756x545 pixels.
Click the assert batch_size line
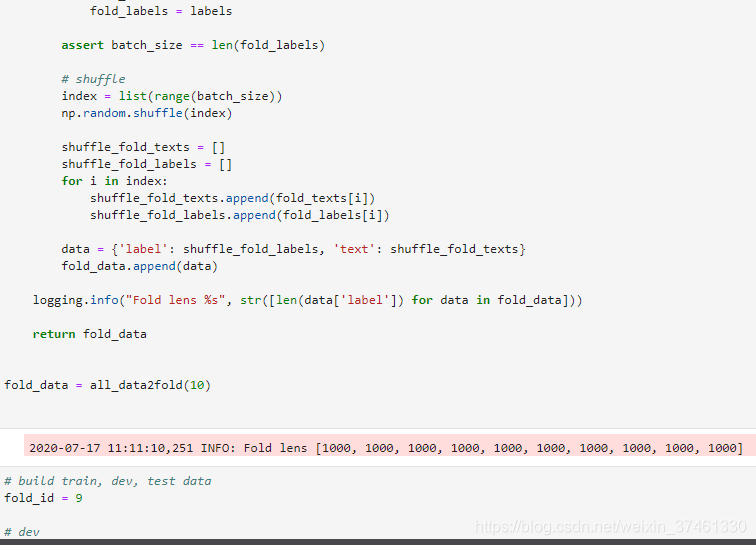[x=193, y=45]
